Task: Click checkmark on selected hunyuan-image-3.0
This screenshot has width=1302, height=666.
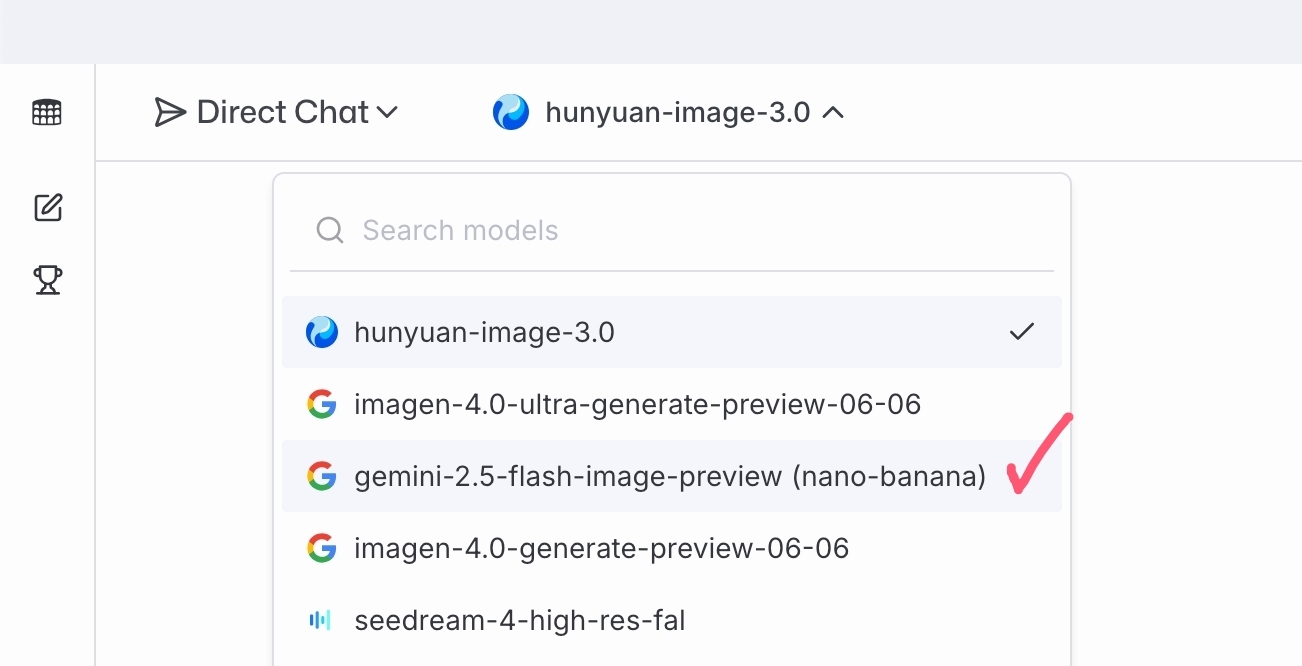Action: (1021, 332)
